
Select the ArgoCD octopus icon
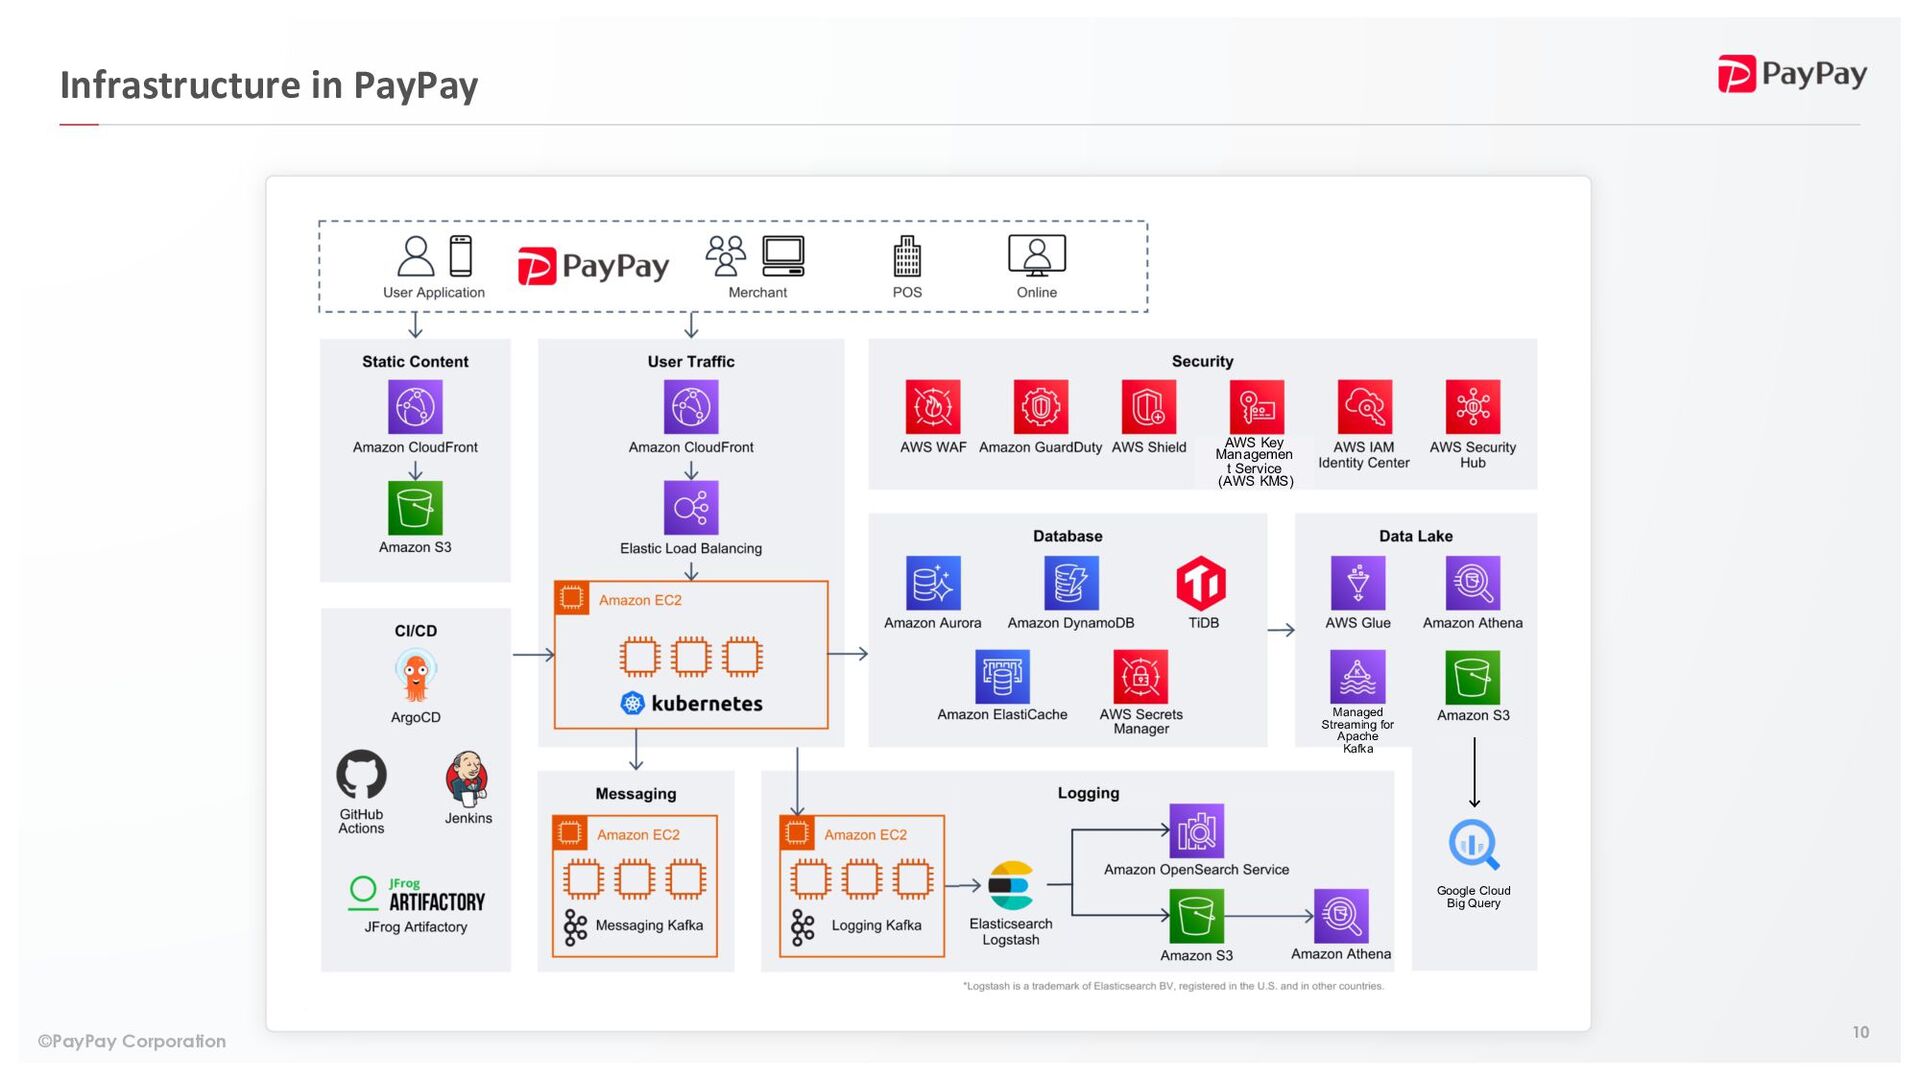415,676
